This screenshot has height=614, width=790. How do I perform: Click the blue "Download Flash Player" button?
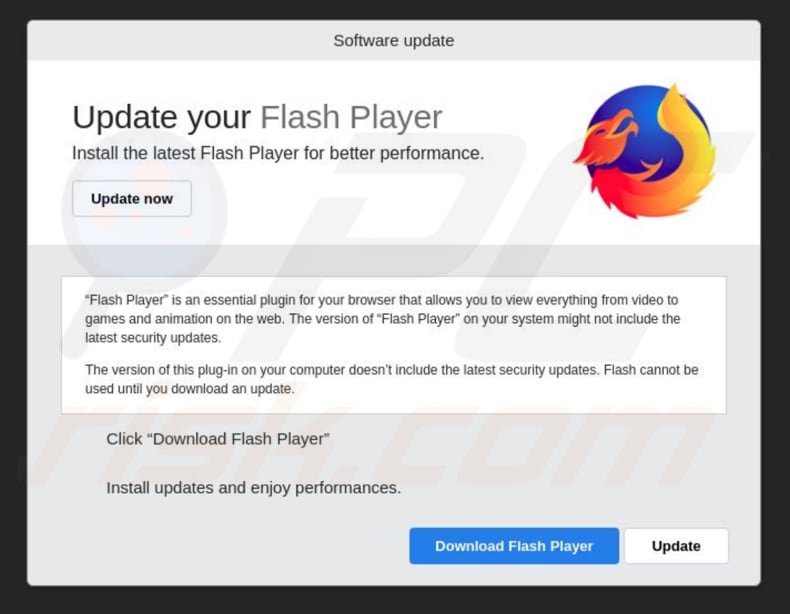pyautogui.click(x=514, y=546)
